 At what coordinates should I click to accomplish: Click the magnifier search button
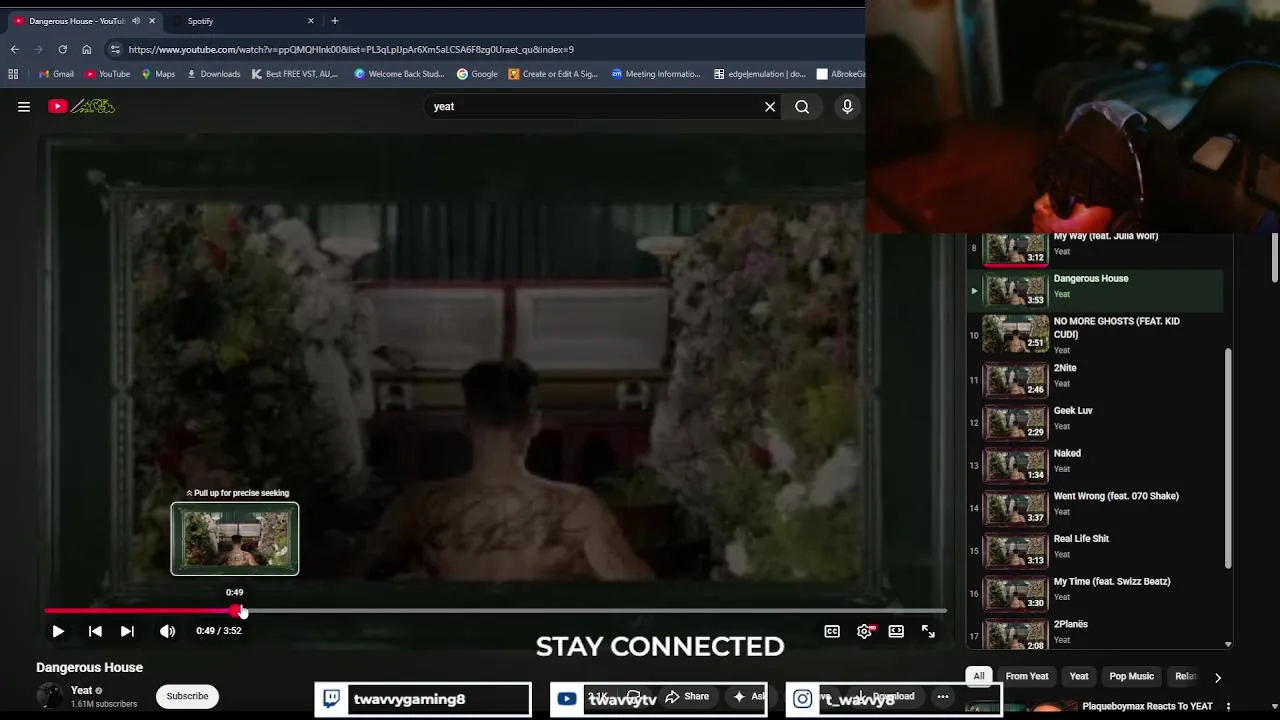(802, 107)
